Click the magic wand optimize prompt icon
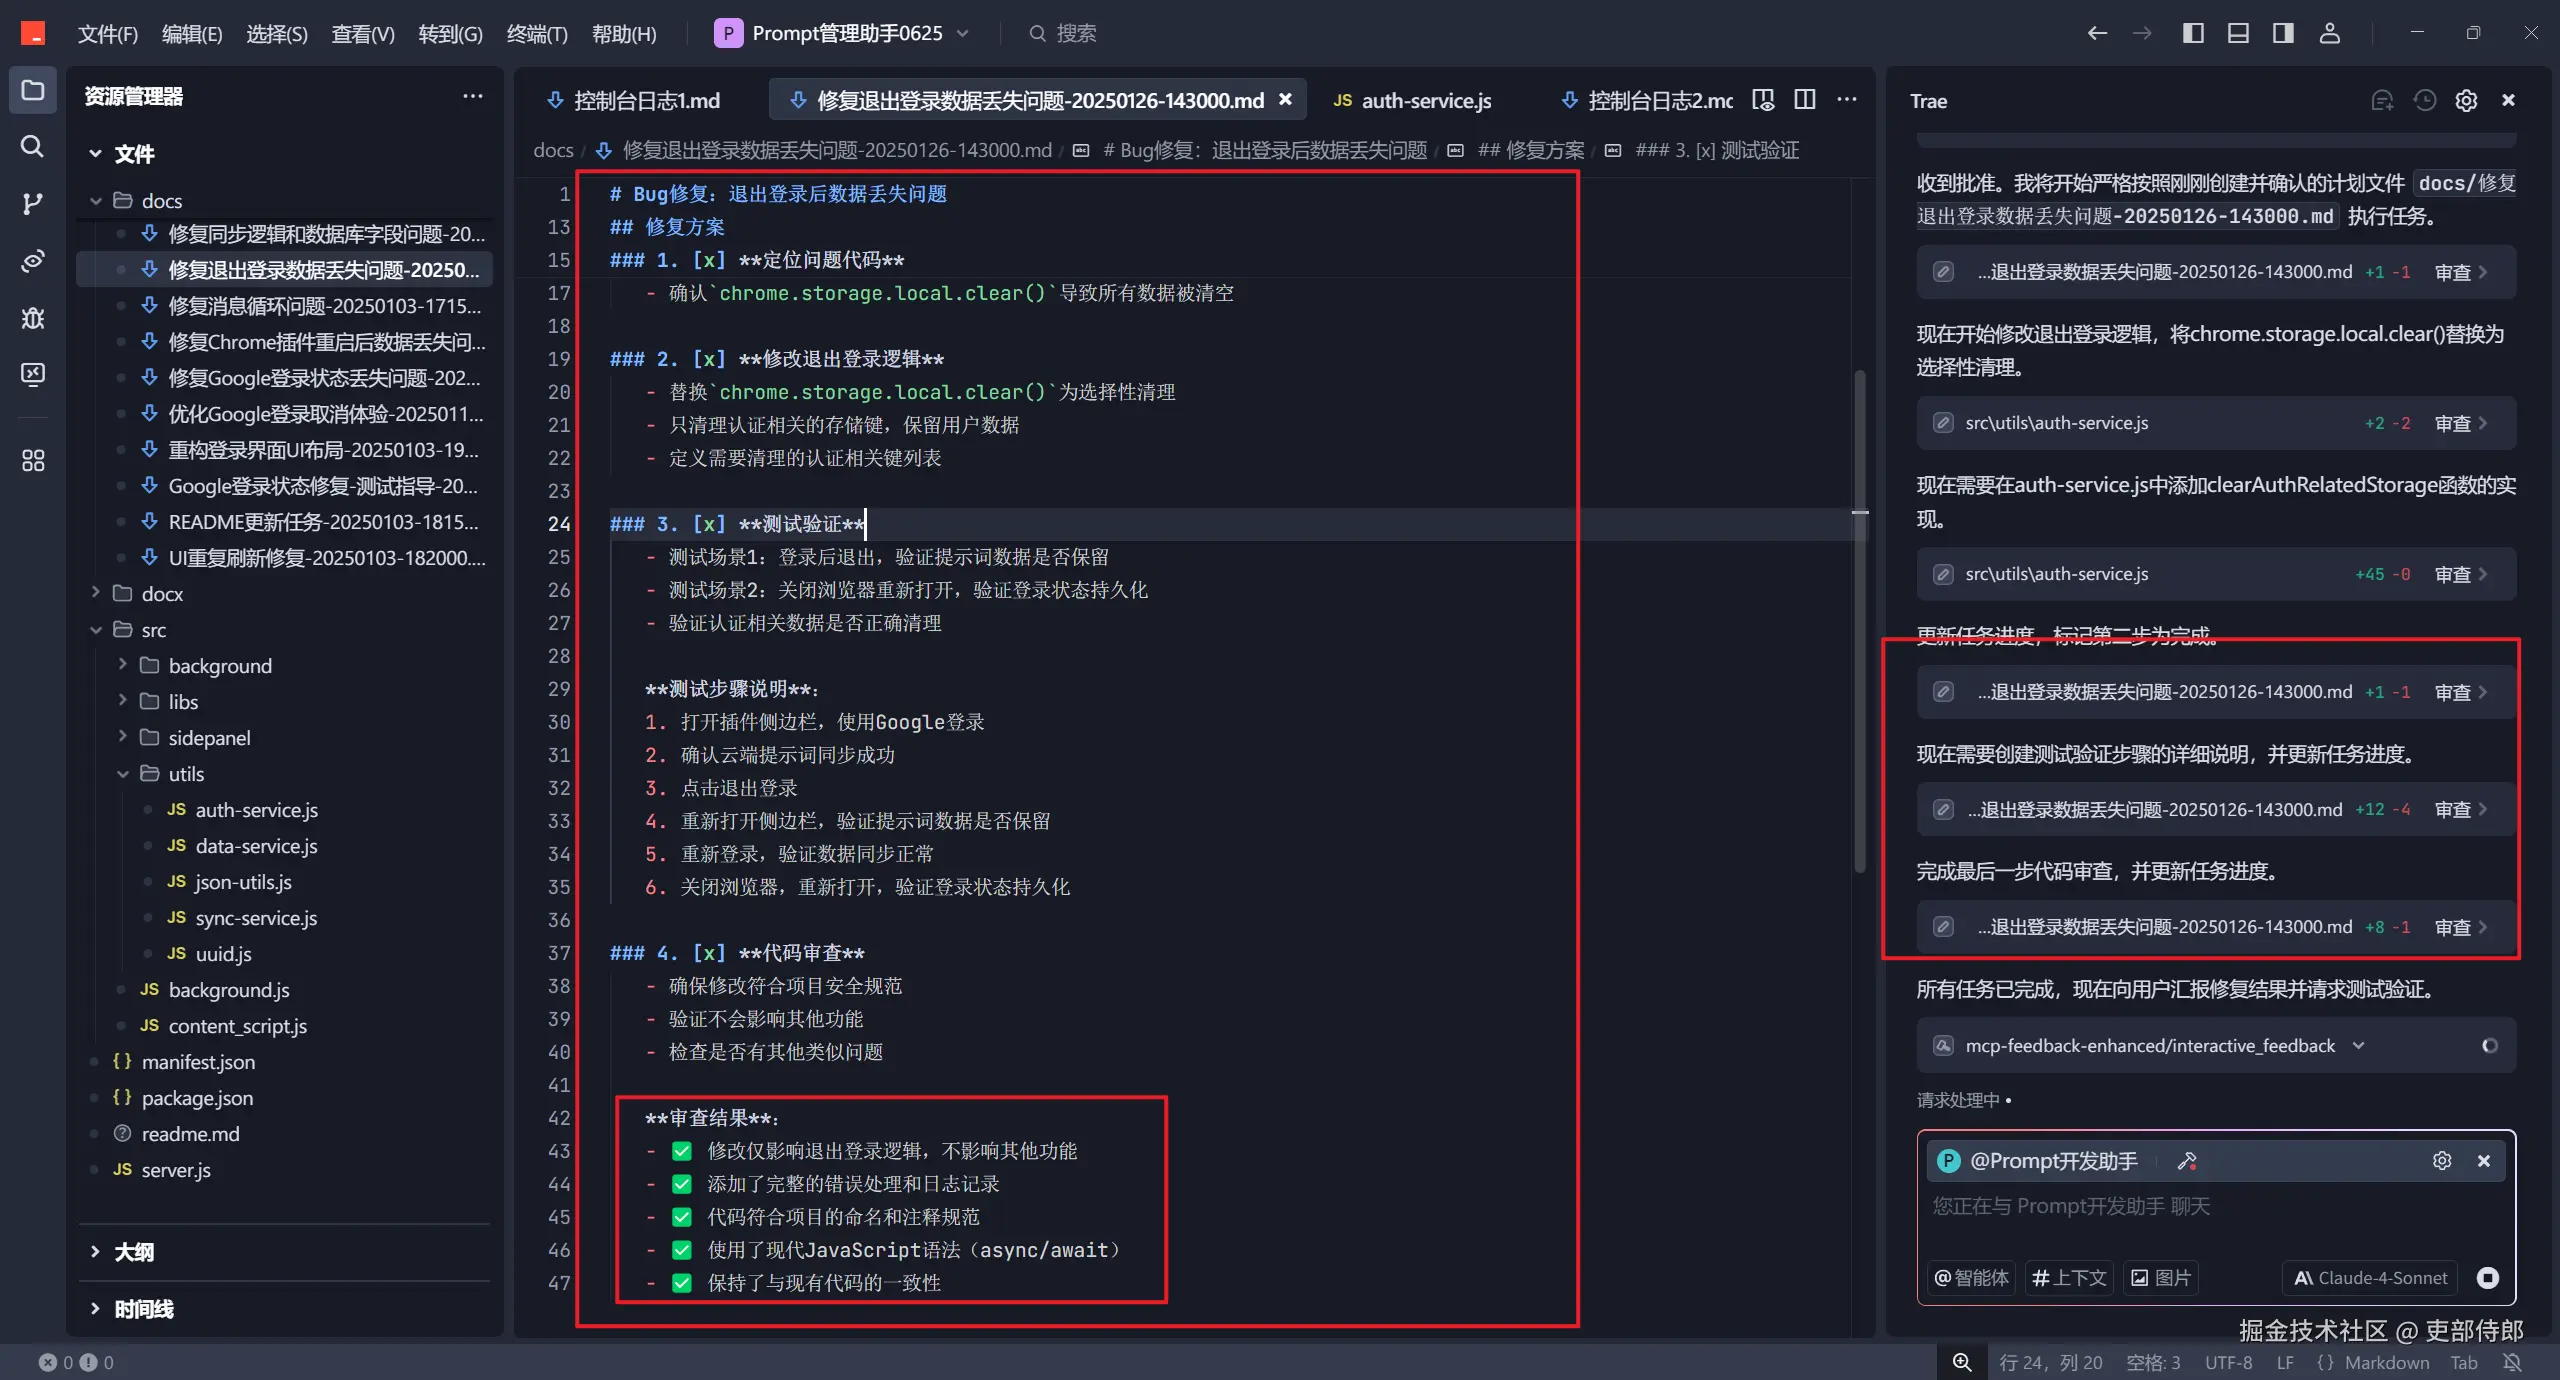This screenshot has width=2560, height=1380. click(x=2187, y=1160)
